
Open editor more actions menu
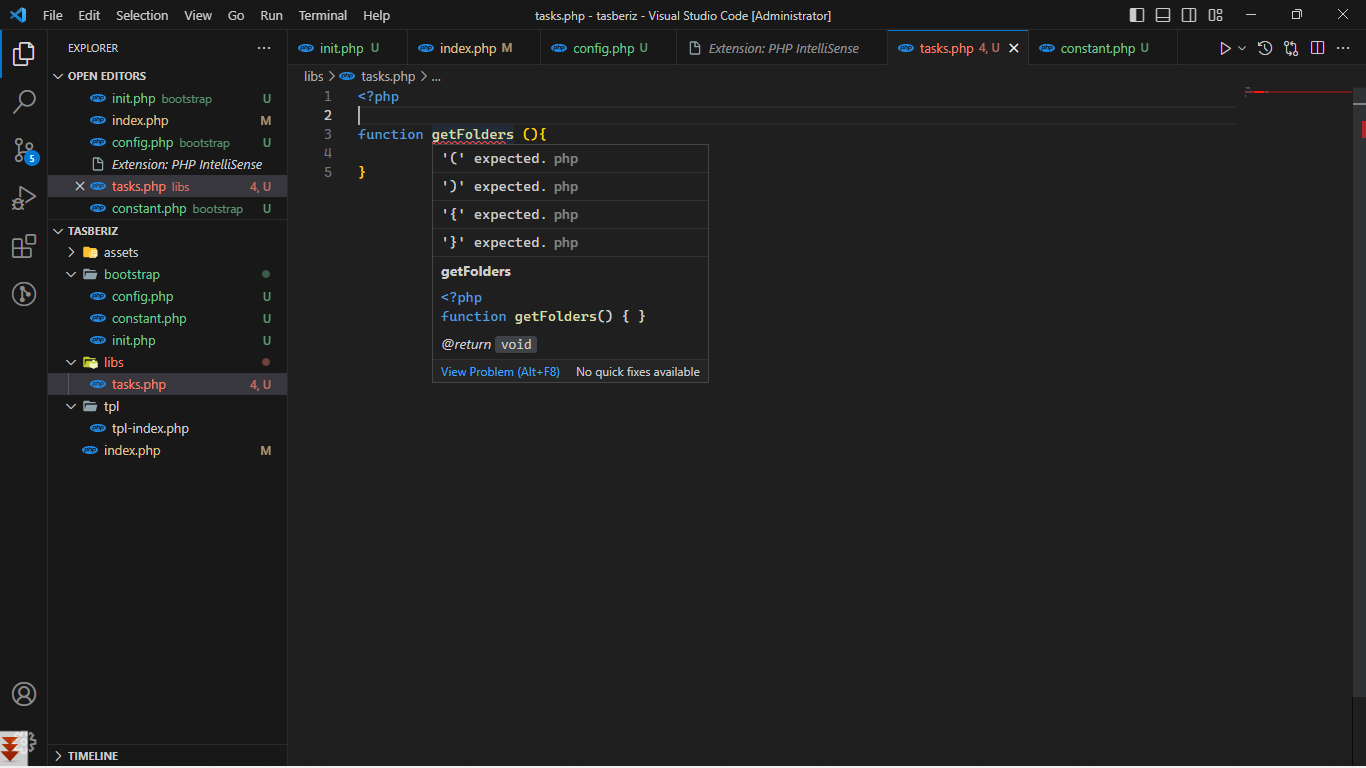[1345, 48]
